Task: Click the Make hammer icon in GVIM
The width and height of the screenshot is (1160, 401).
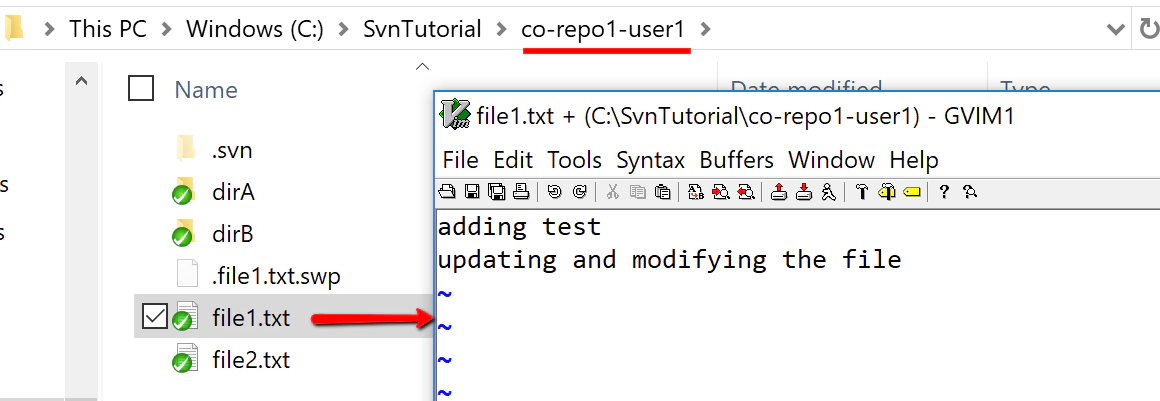Action: [x=861, y=192]
